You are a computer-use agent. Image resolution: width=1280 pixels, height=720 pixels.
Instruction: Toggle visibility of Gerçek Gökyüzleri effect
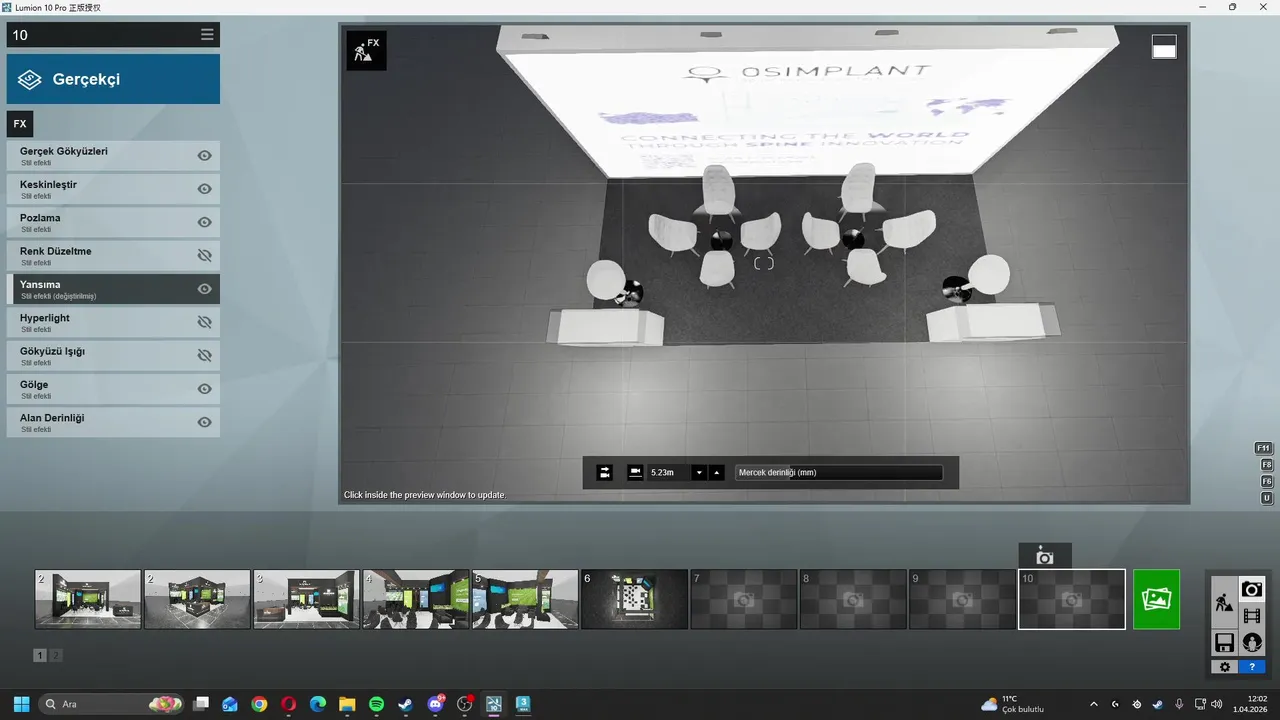[204, 156]
